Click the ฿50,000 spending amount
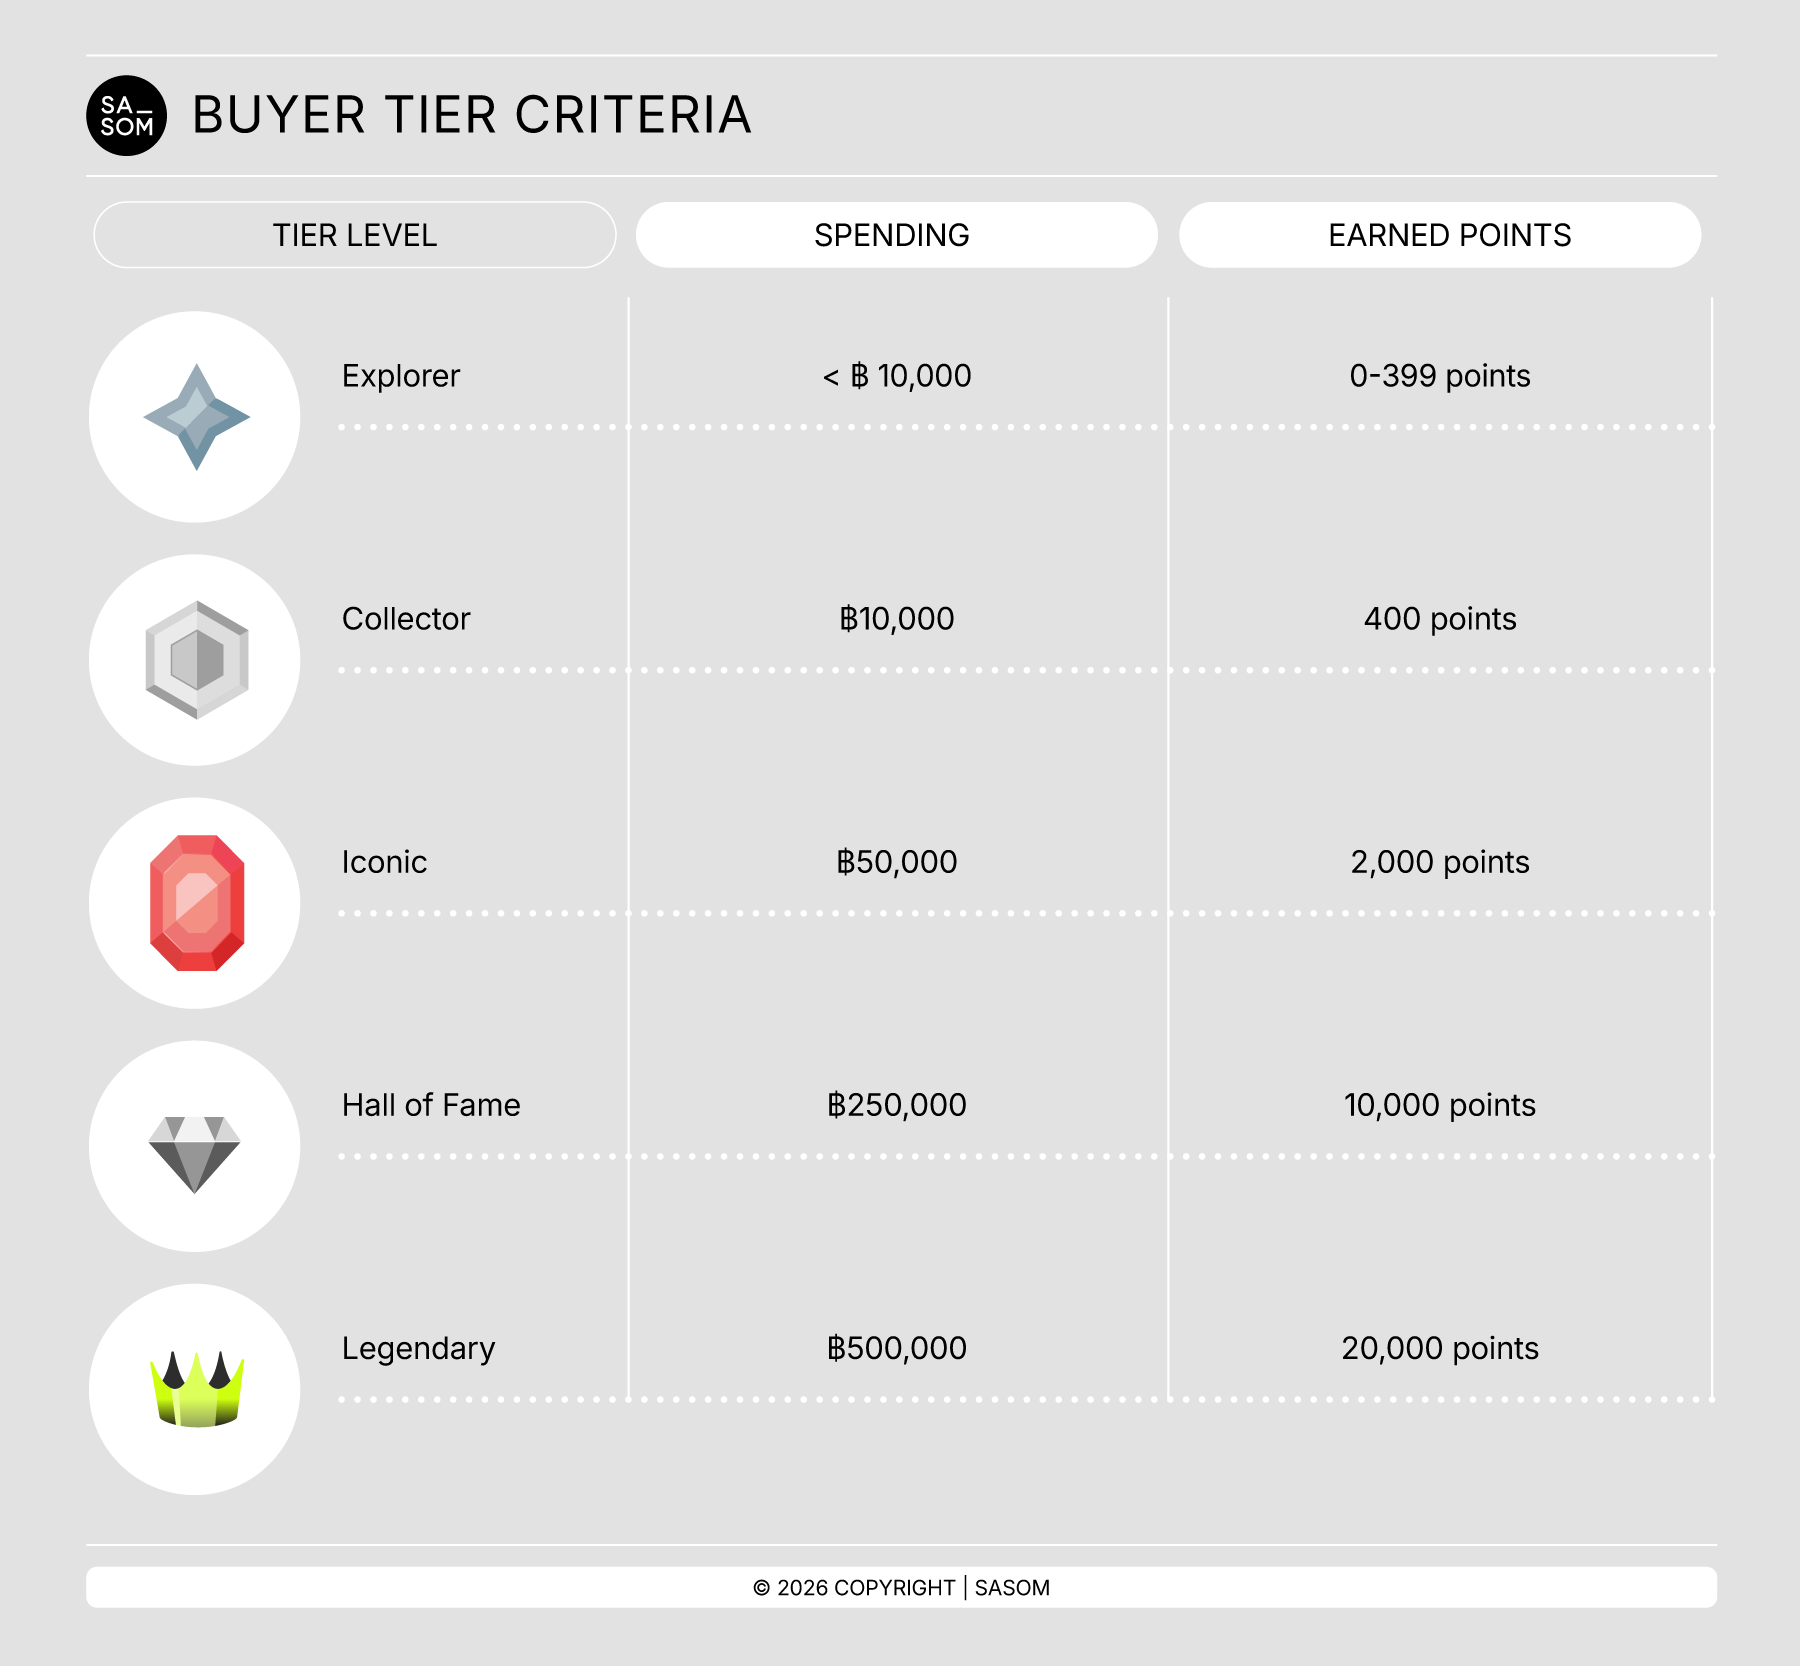 (x=897, y=862)
